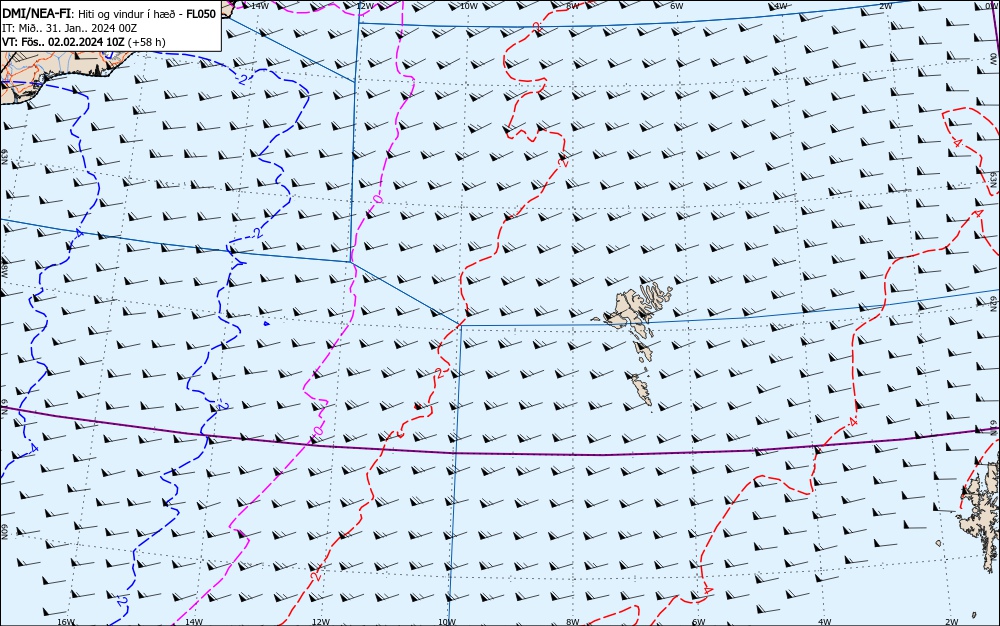Click the southernmost Faroe island (Suðuroy)
This screenshot has width=1000, height=626.
pos(642,388)
